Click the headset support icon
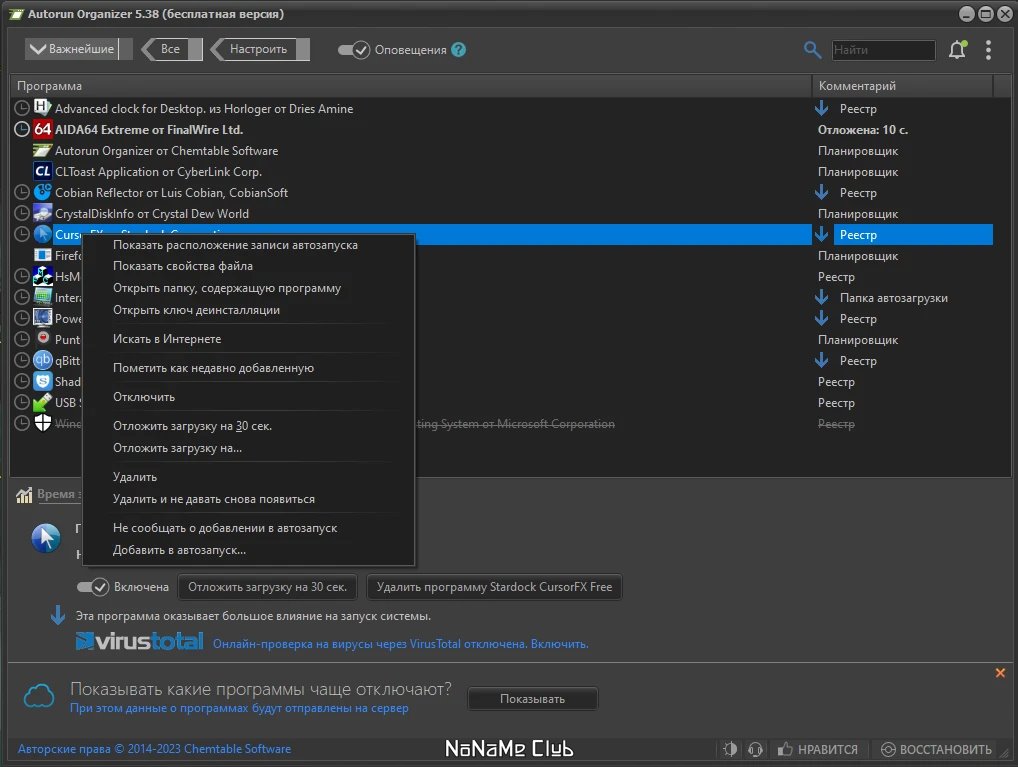1018x767 pixels. pos(755,749)
